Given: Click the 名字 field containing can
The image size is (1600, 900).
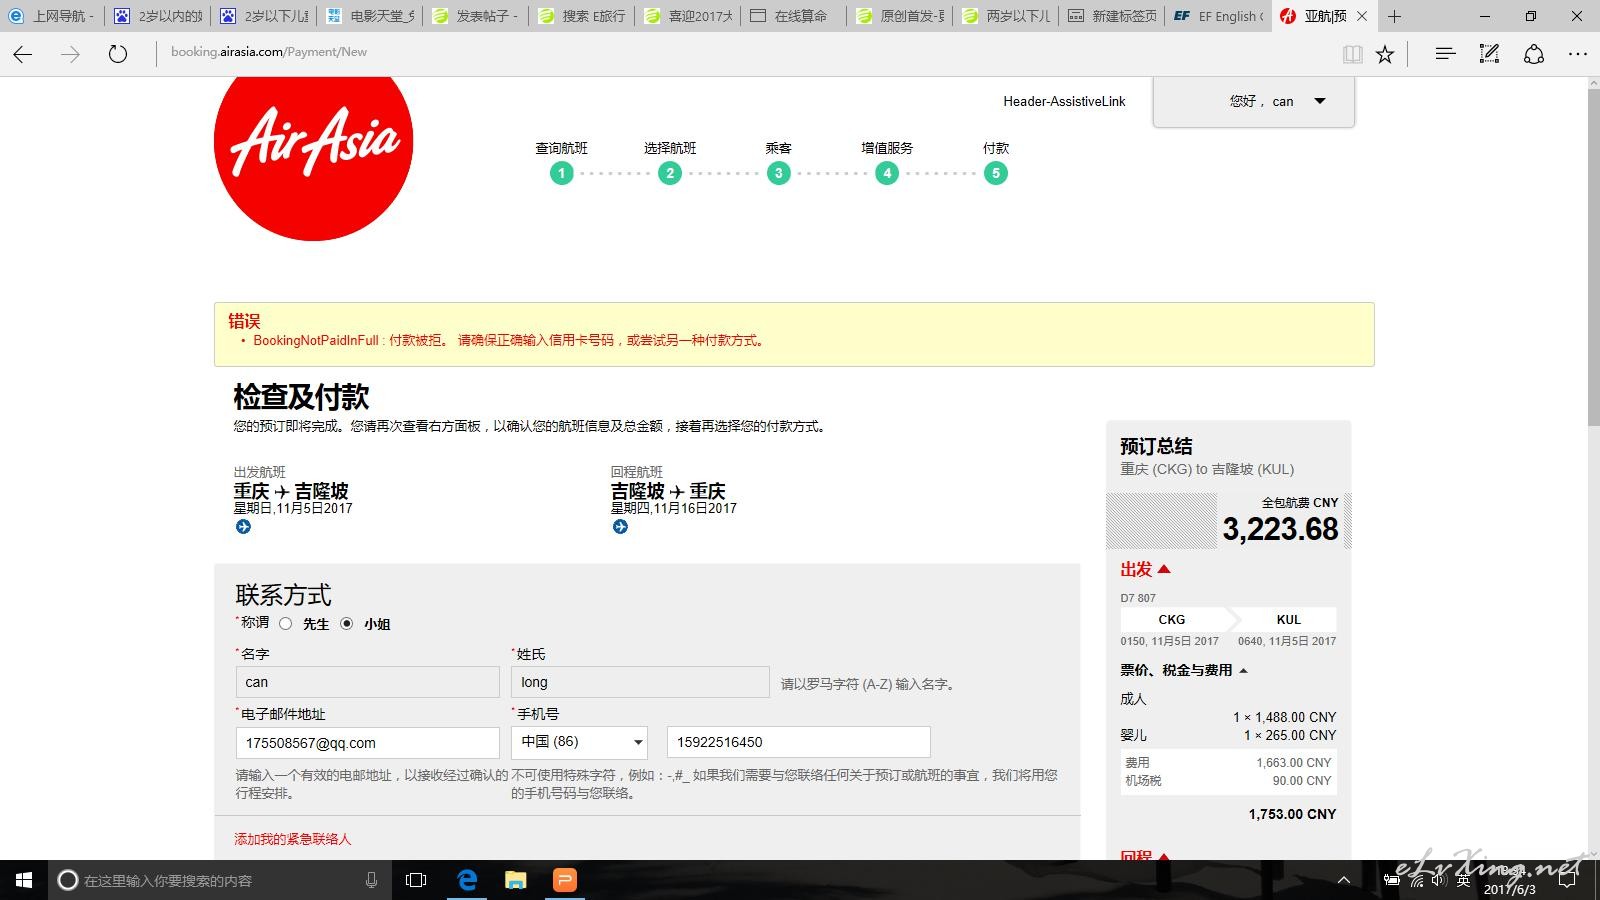Looking at the screenshot, I should [367, 682].
